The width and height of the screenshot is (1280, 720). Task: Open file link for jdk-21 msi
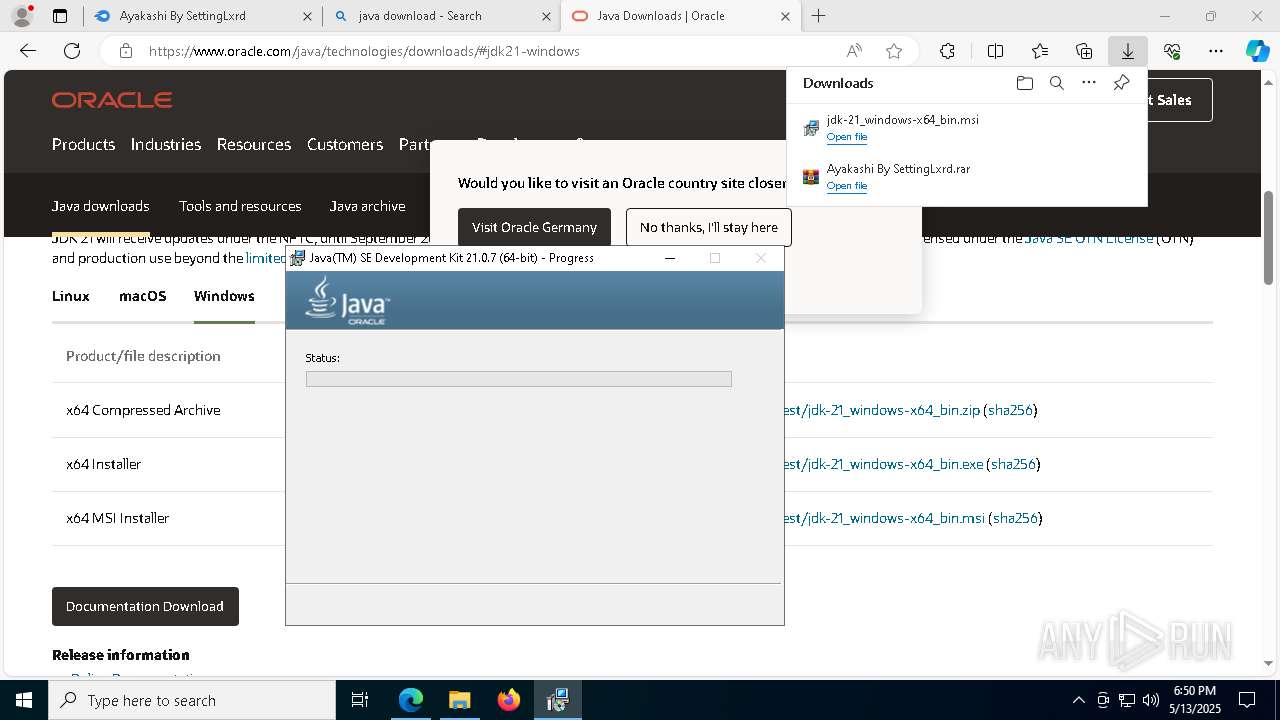point(847,137)
